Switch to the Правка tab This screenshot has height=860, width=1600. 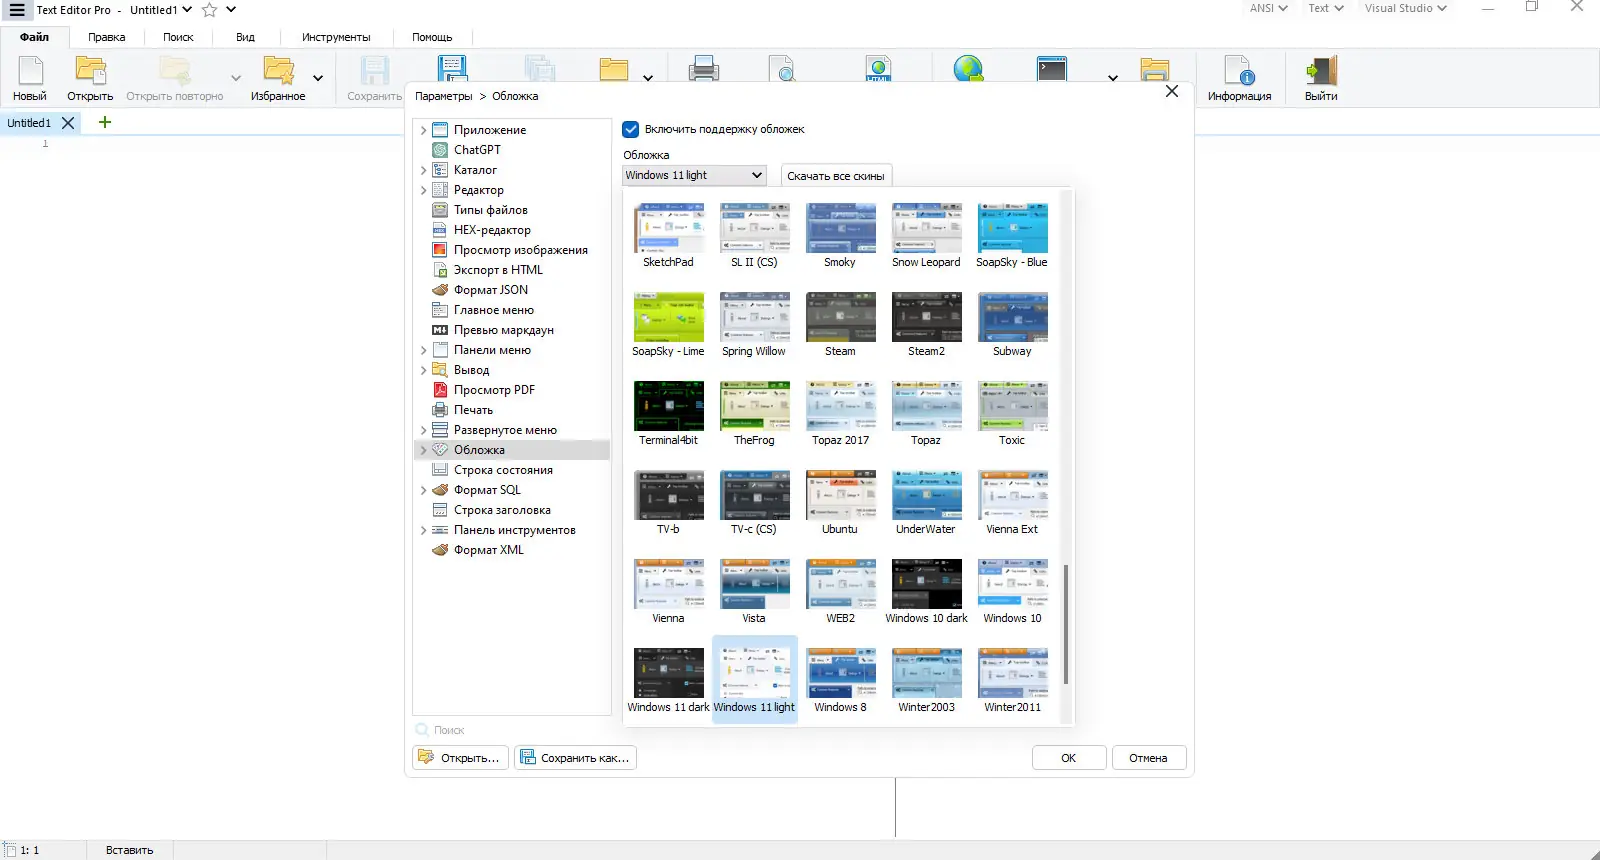pos(106,37)
